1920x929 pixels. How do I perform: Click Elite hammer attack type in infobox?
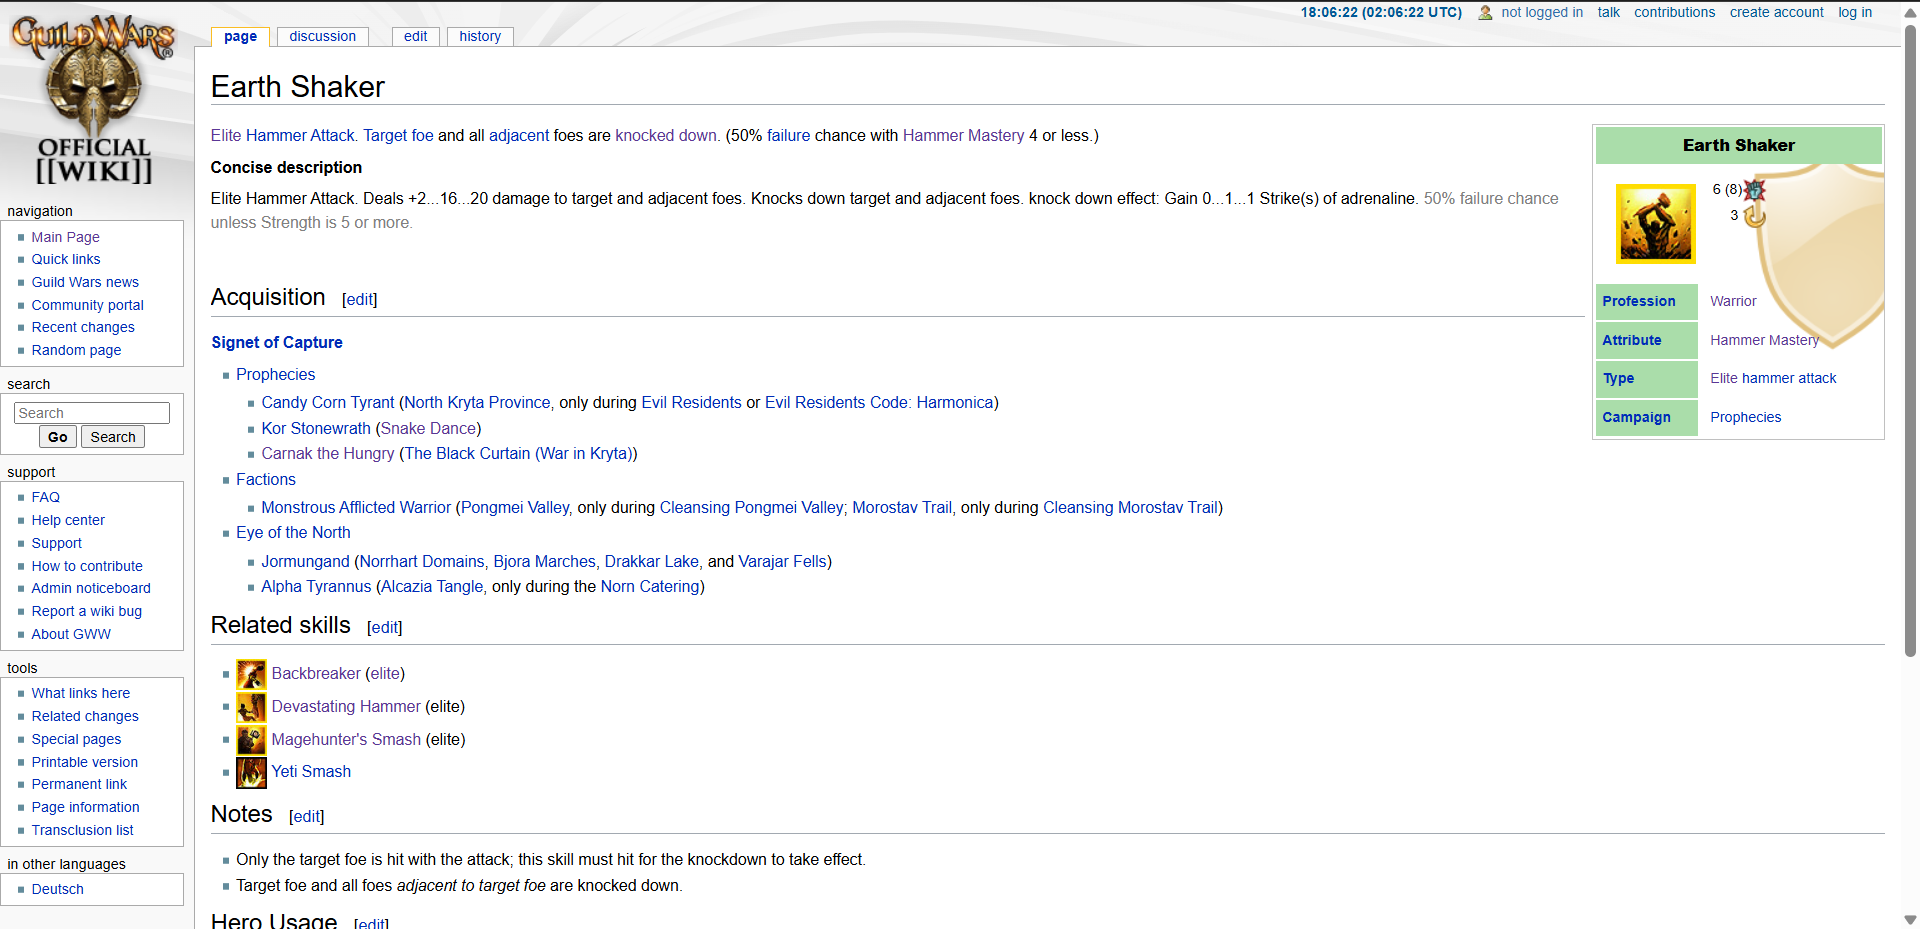(1773, 378)
